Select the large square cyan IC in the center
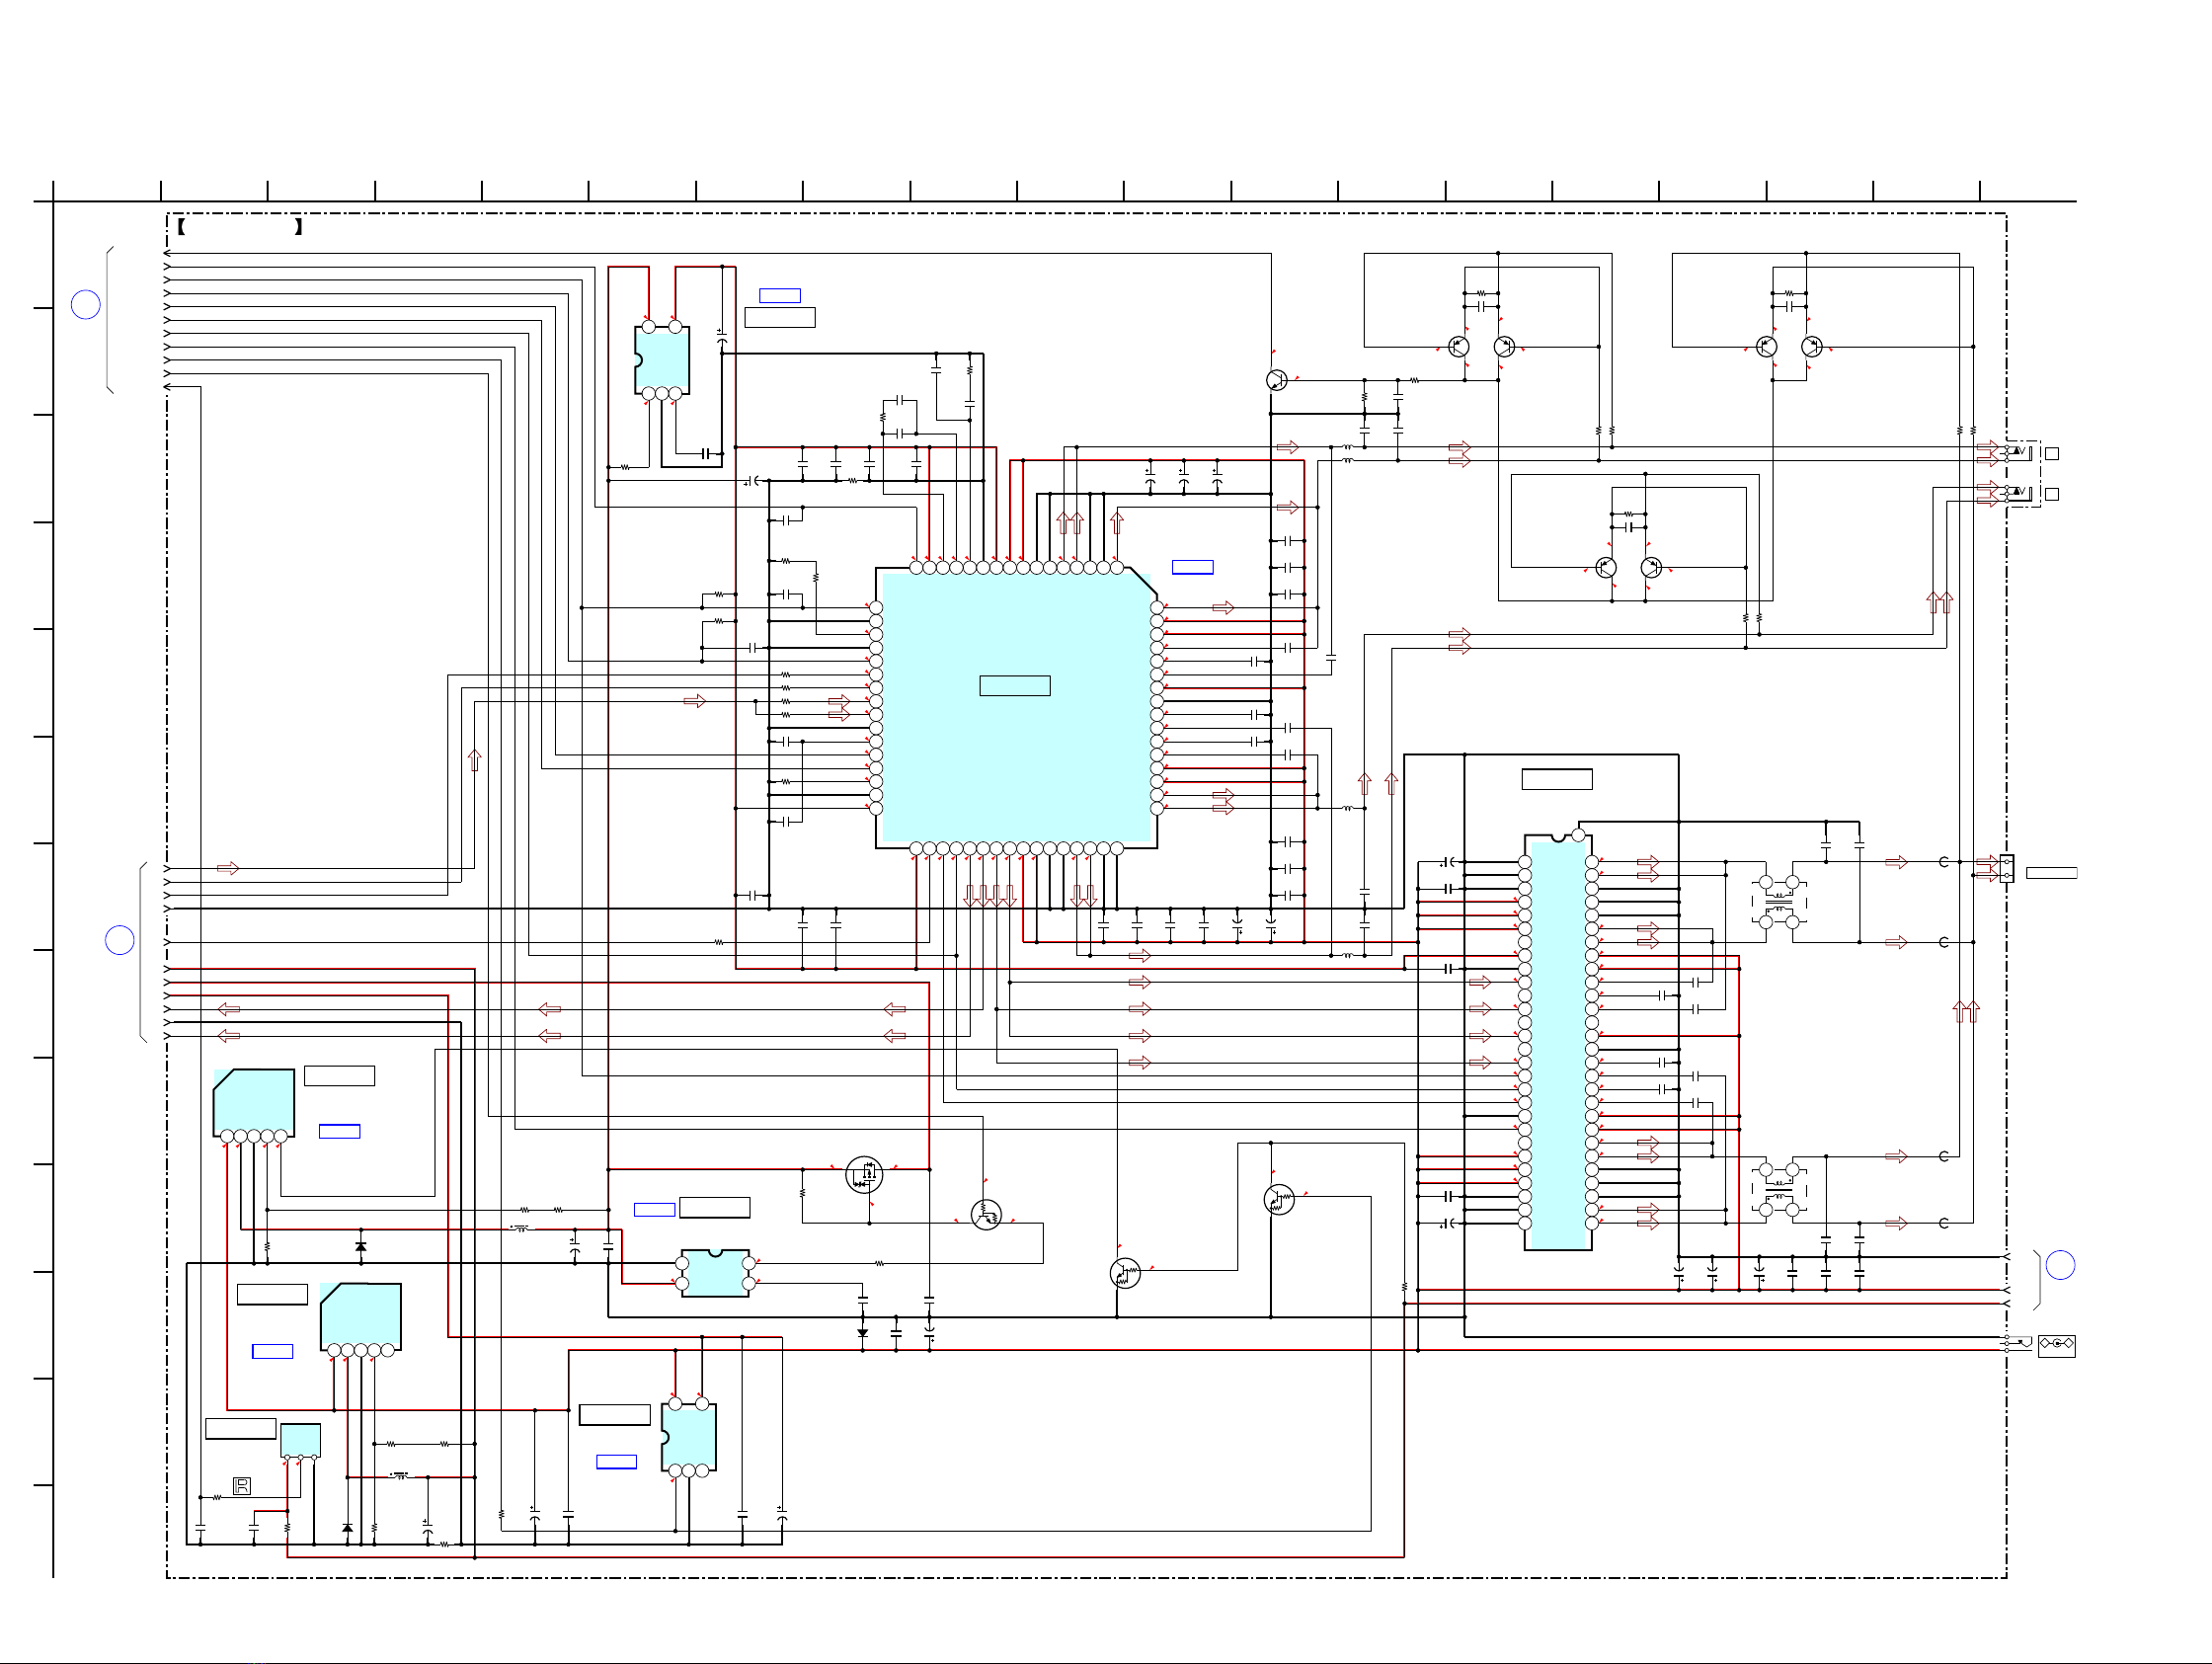The image size is (2212, 1664). pos(1016,708)
